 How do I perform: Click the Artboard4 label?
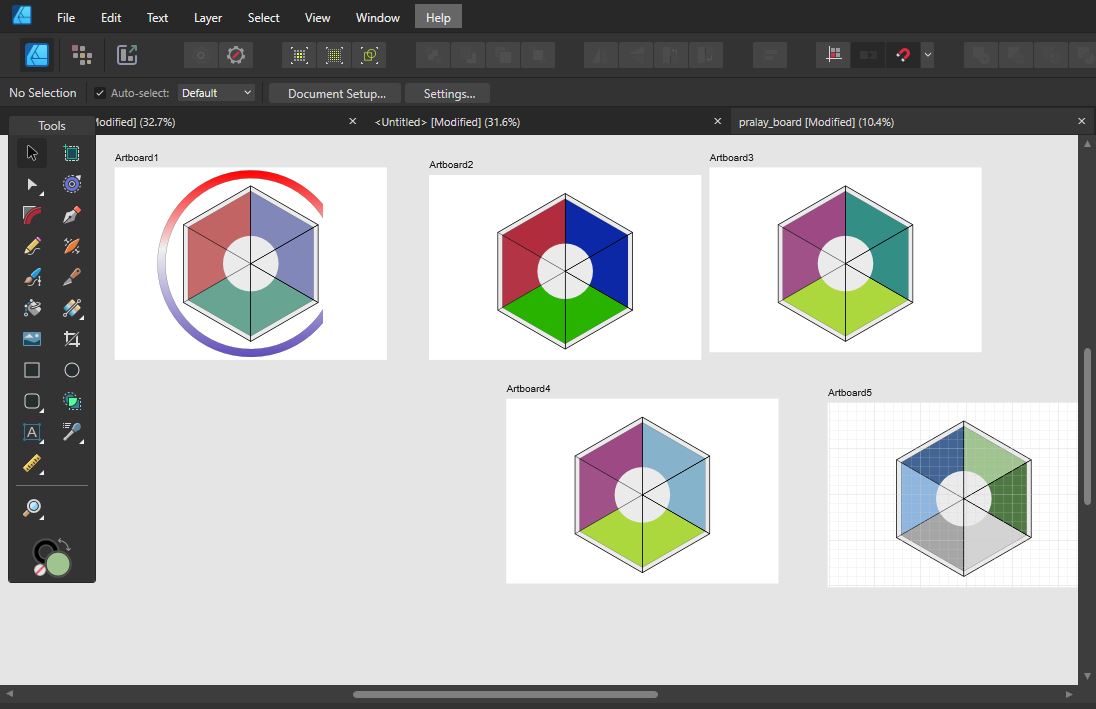528,388
